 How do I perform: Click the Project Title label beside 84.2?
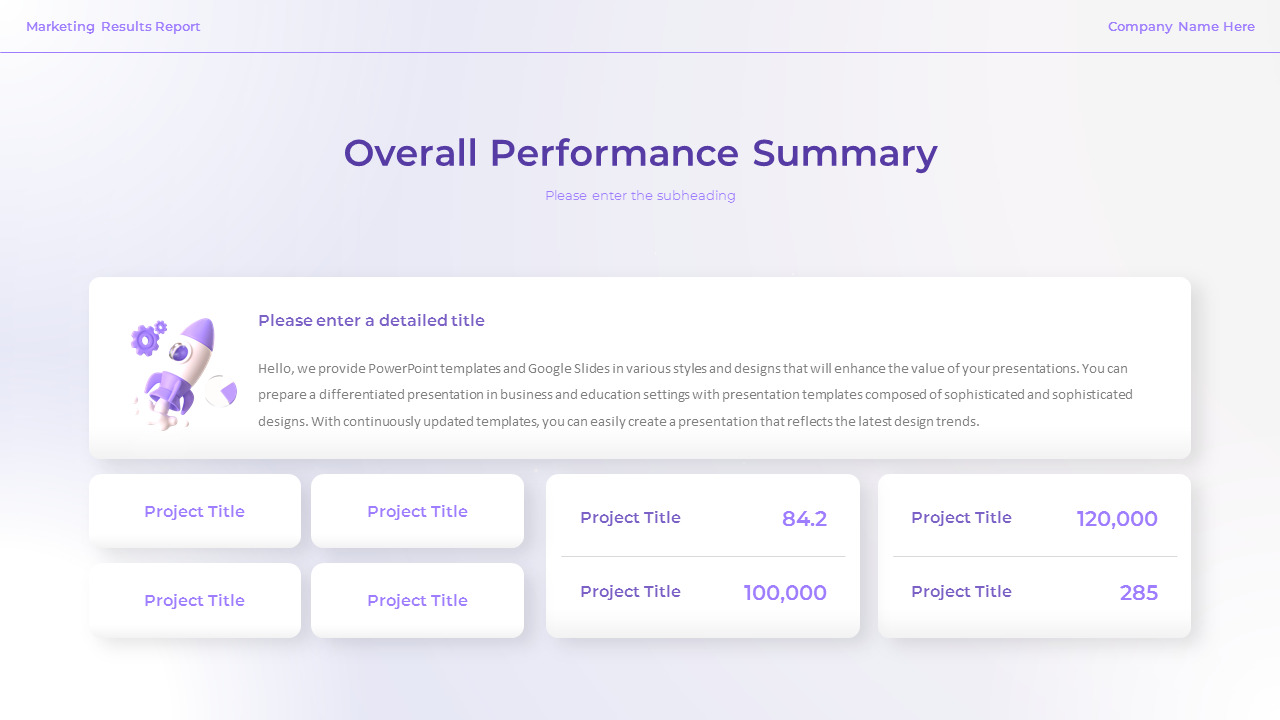click(x=630, y=518)
